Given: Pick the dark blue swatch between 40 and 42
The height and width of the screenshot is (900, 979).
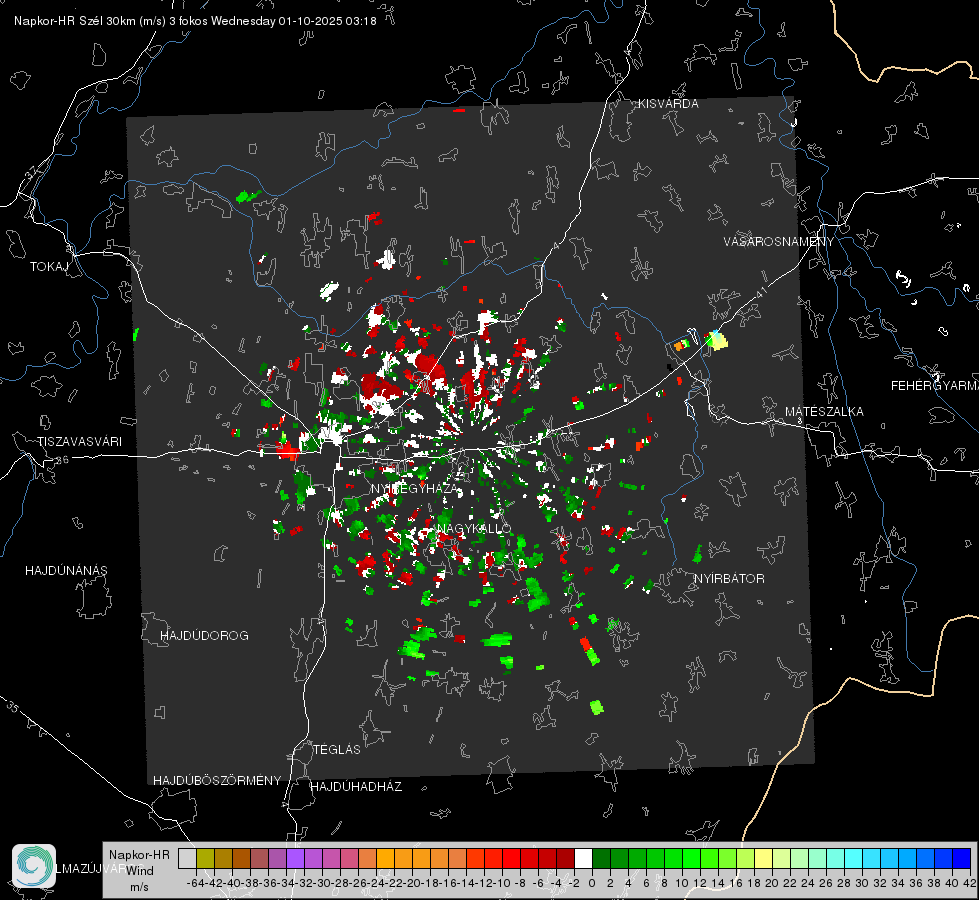Looking at the screenshot, I should pos(962,858).
